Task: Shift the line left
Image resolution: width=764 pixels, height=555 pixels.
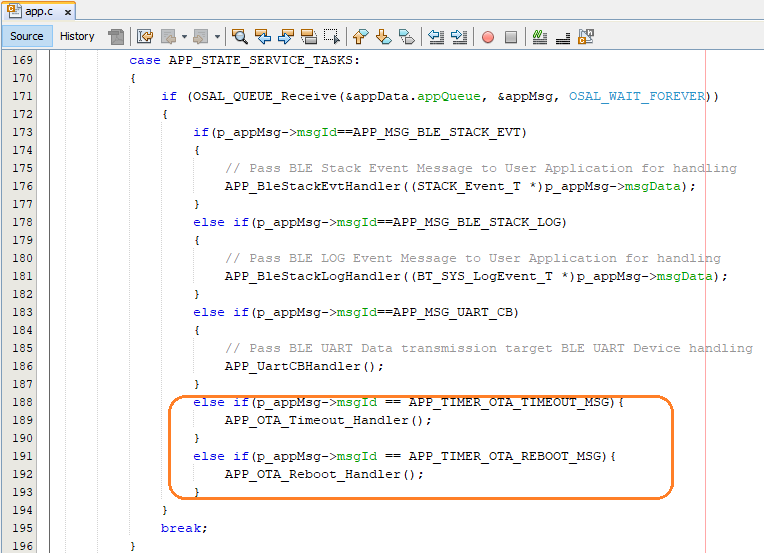Action: 436,37
